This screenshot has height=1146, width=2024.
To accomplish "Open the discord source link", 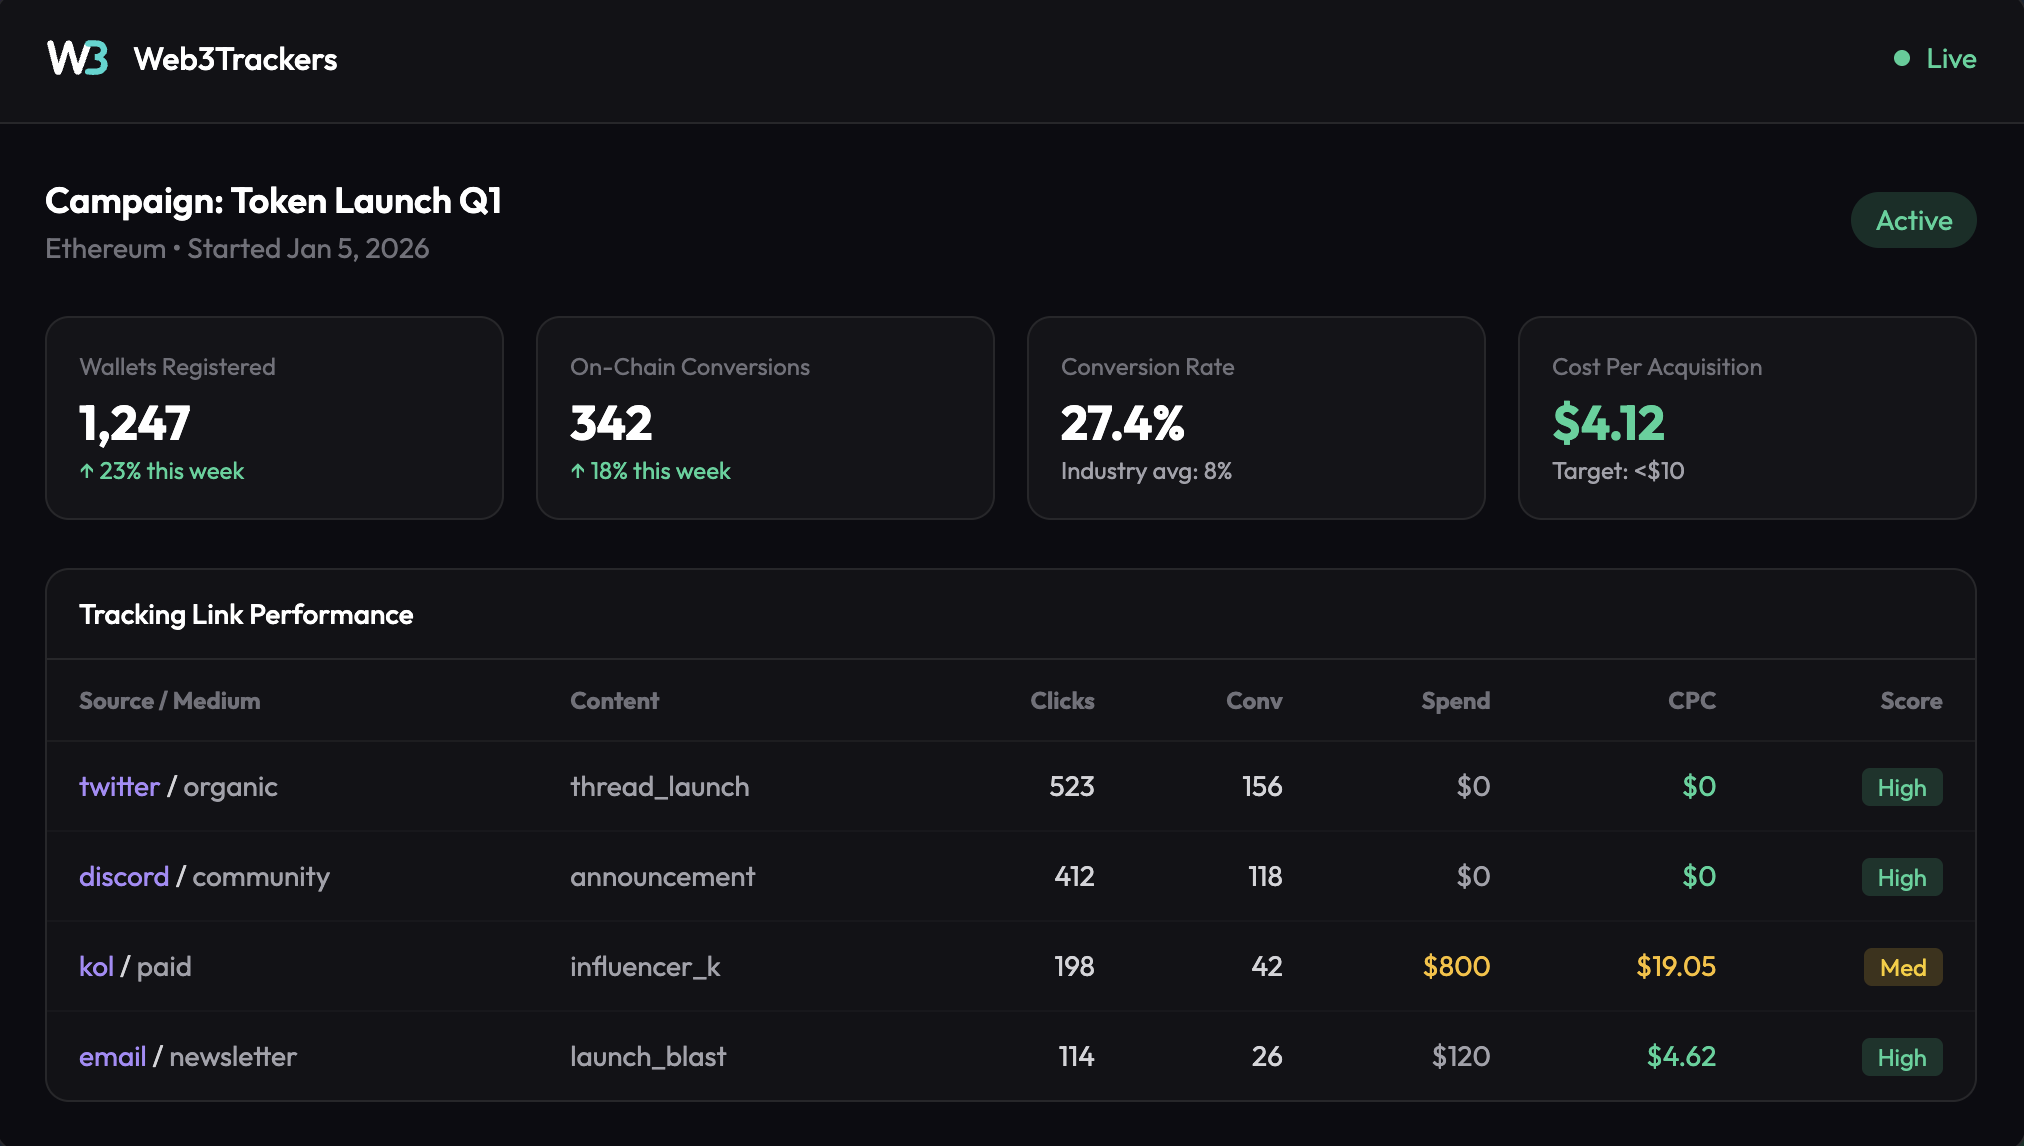I will click(124, 877).
